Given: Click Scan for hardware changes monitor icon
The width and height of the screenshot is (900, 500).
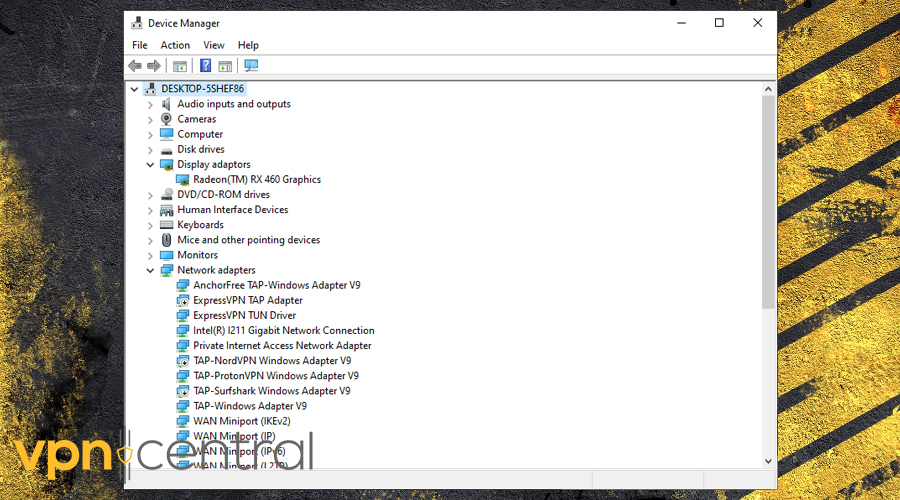Looking at the screenshot, I should click(x=251, y=66).
